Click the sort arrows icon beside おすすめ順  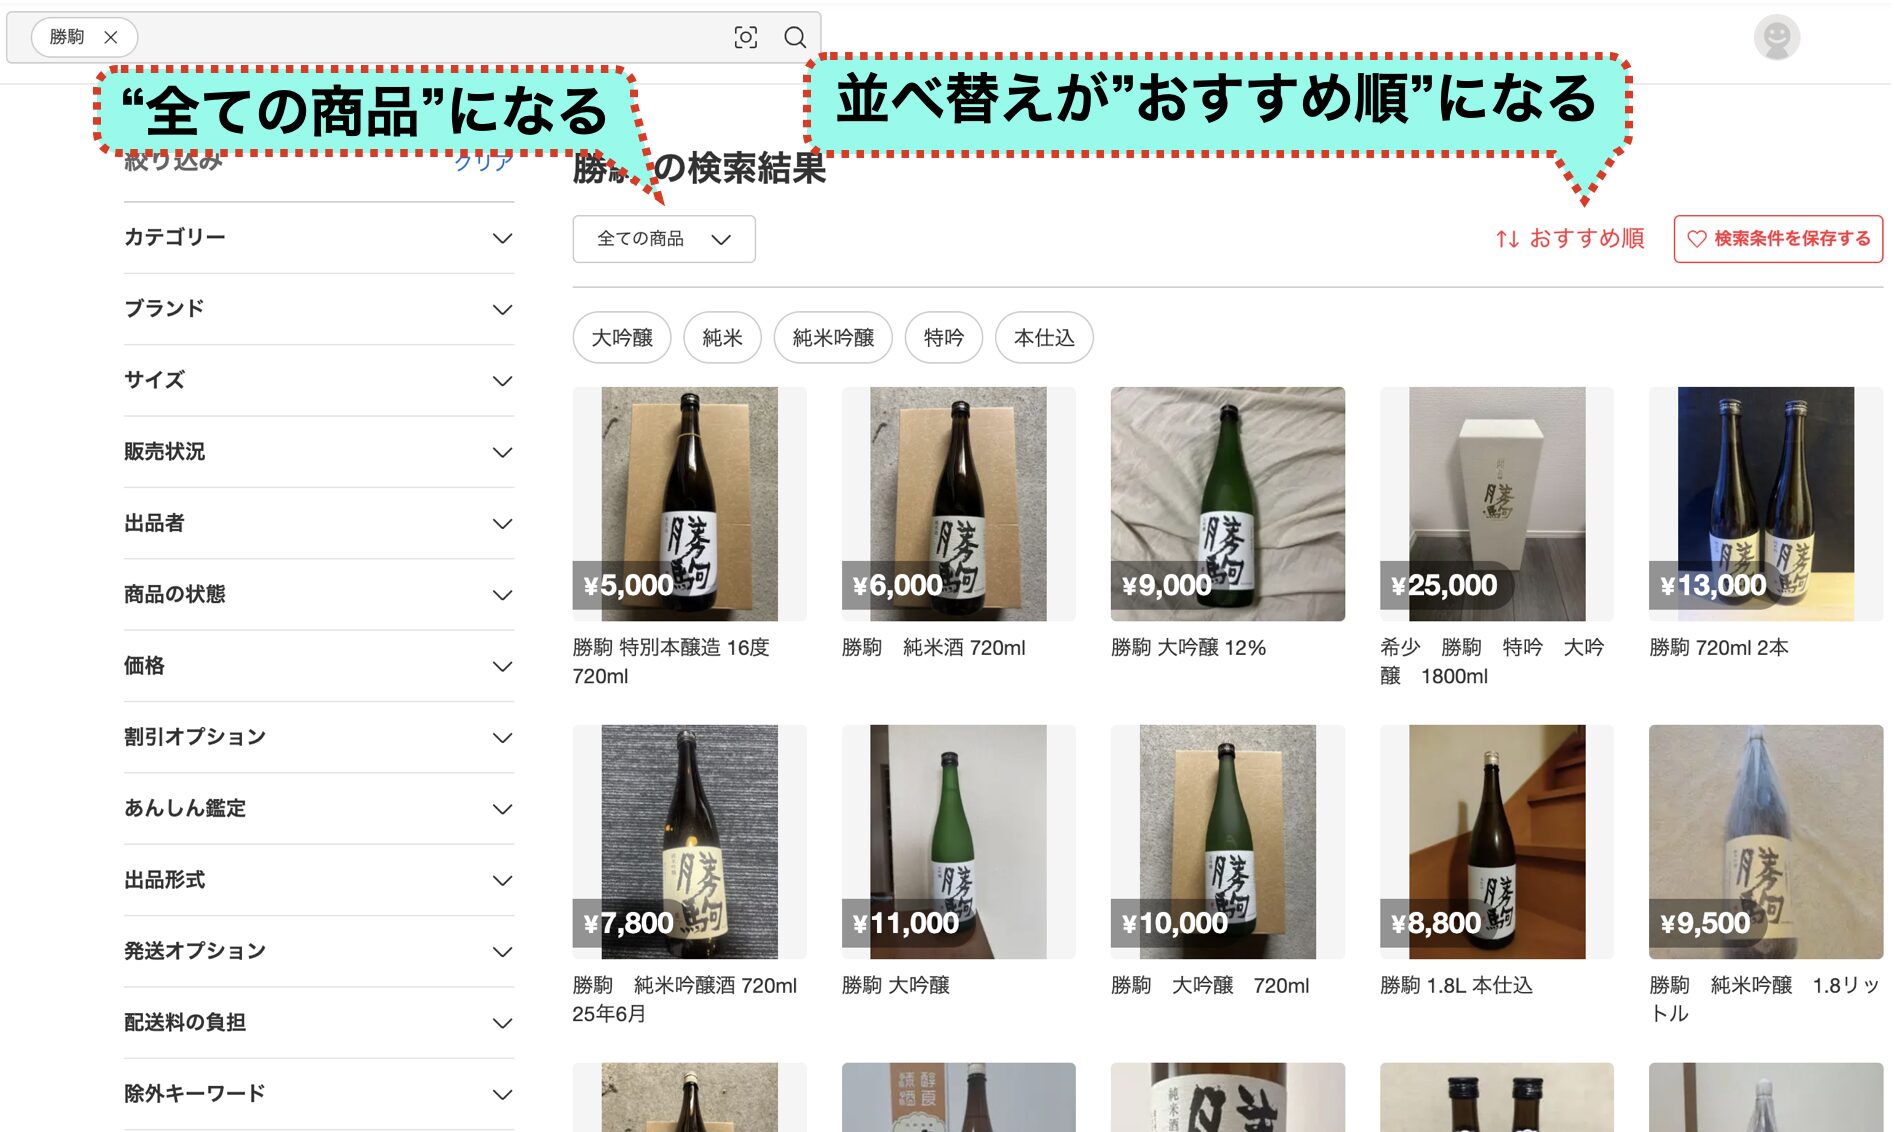1507,239
